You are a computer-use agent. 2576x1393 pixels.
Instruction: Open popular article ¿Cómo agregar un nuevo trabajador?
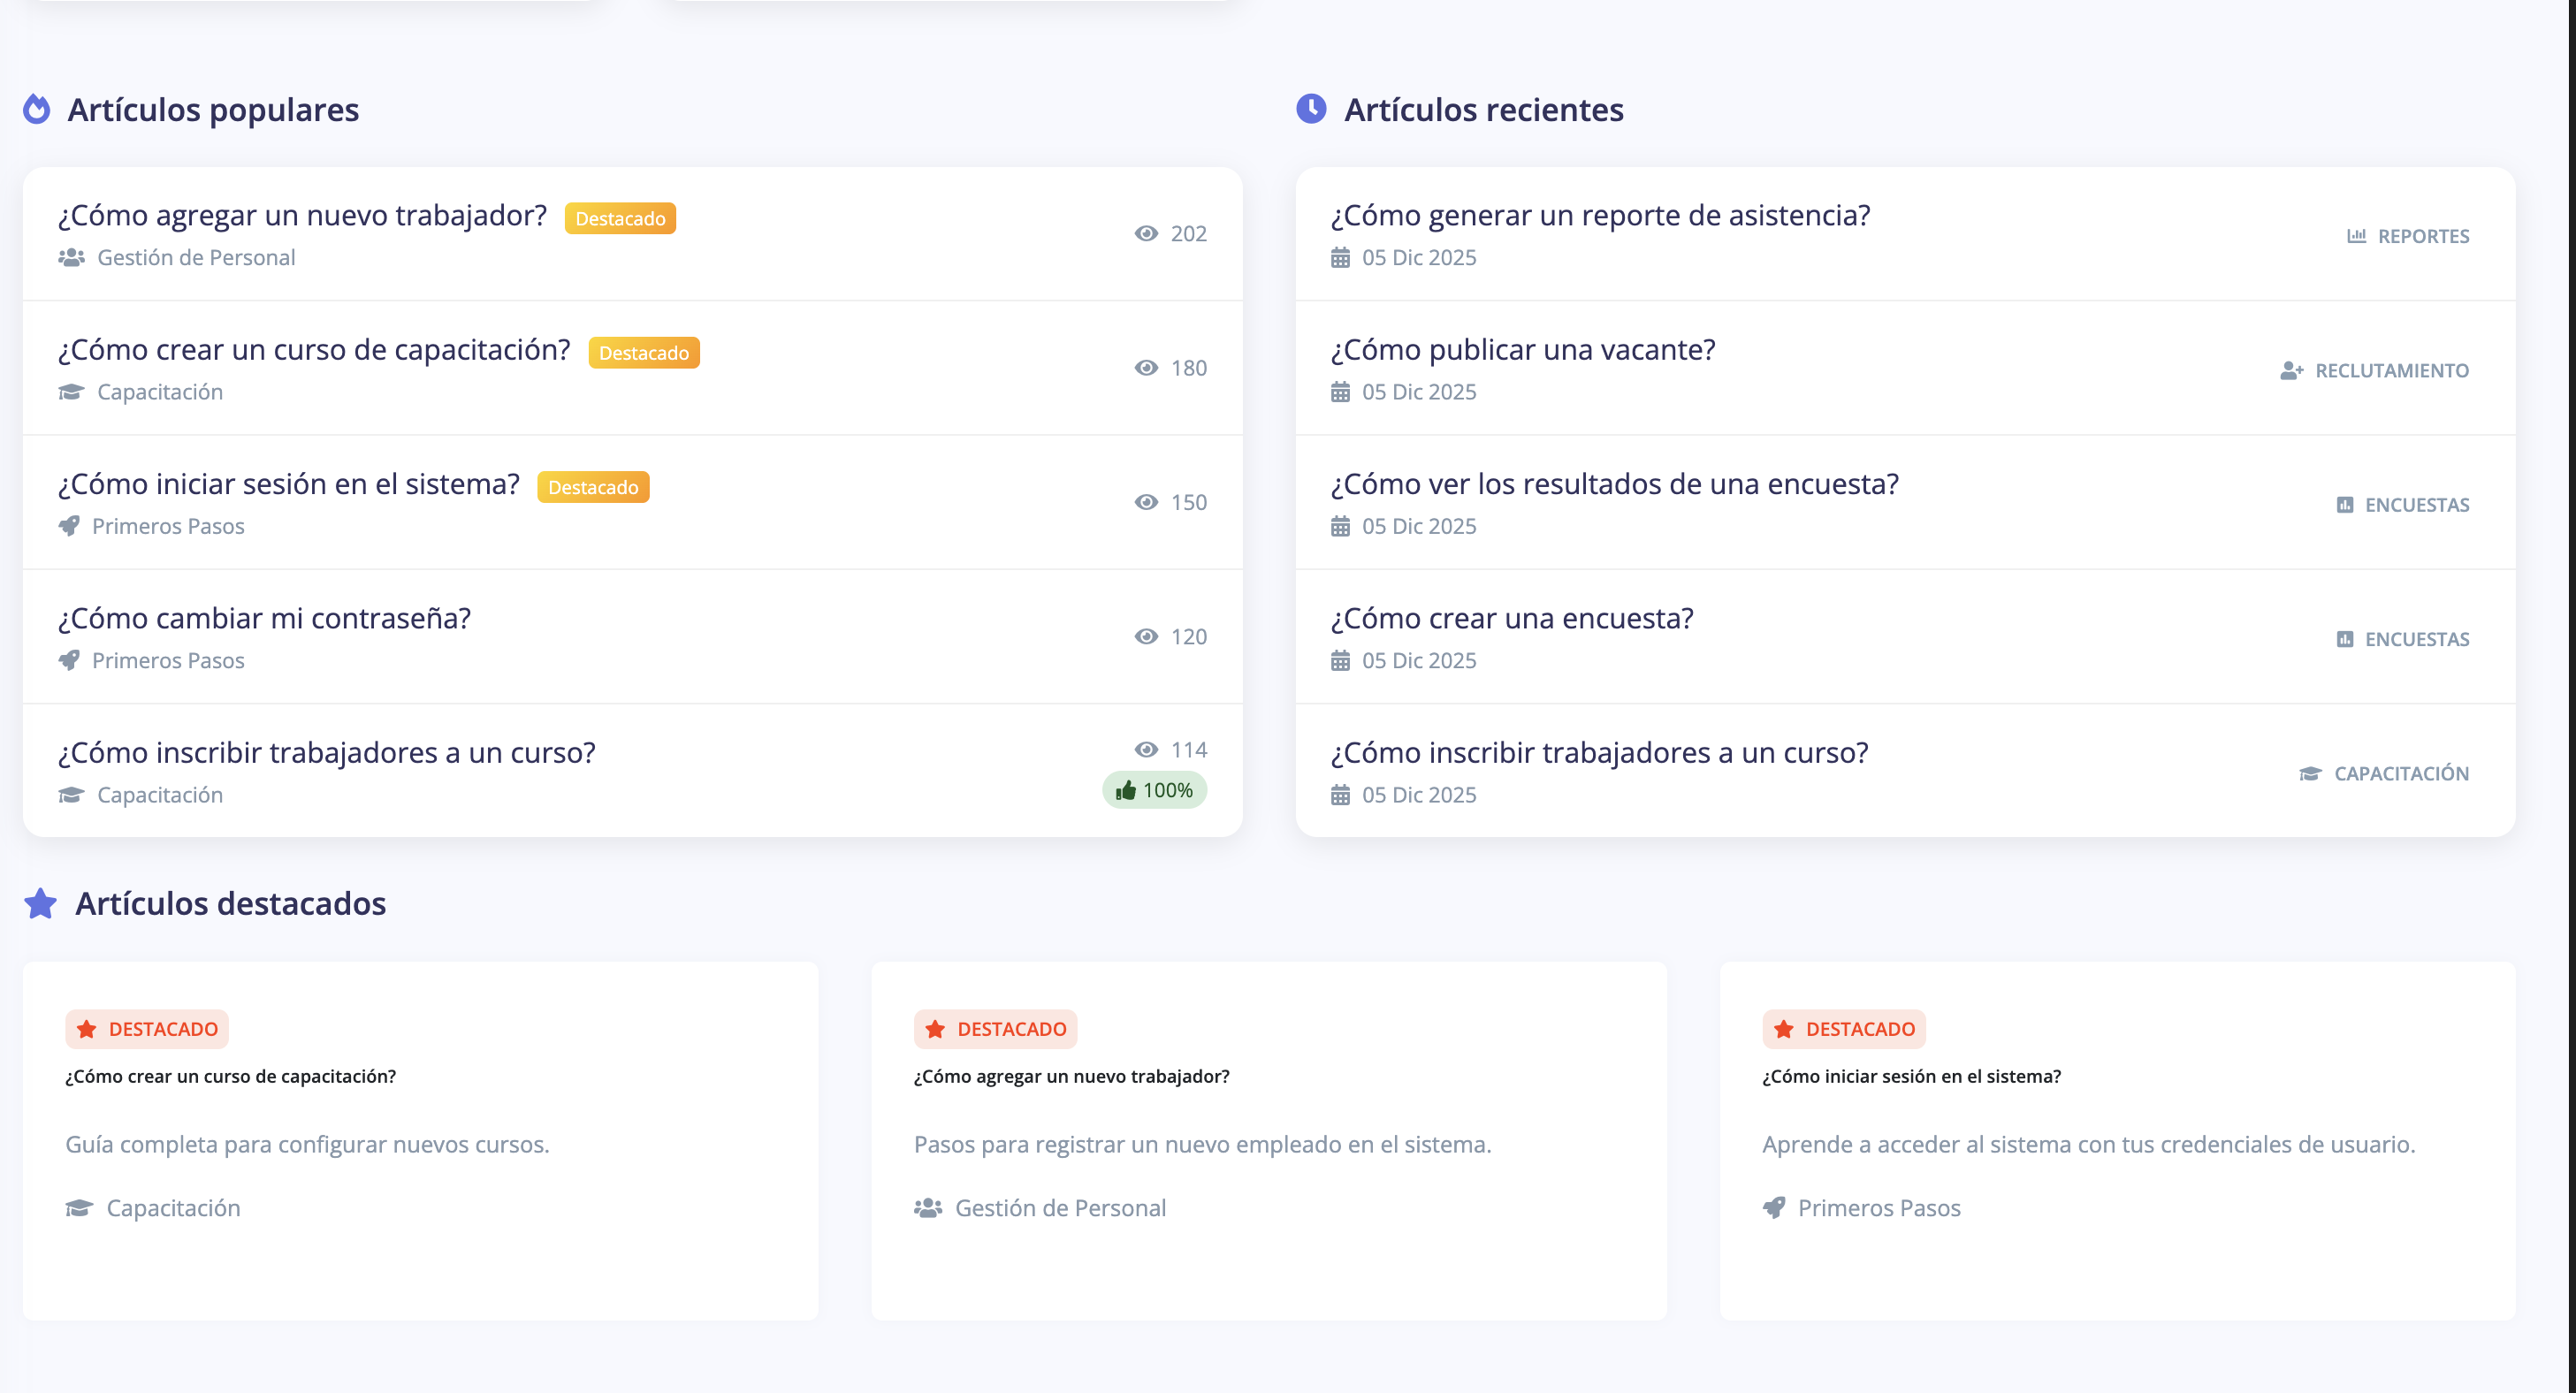(302, 215)
